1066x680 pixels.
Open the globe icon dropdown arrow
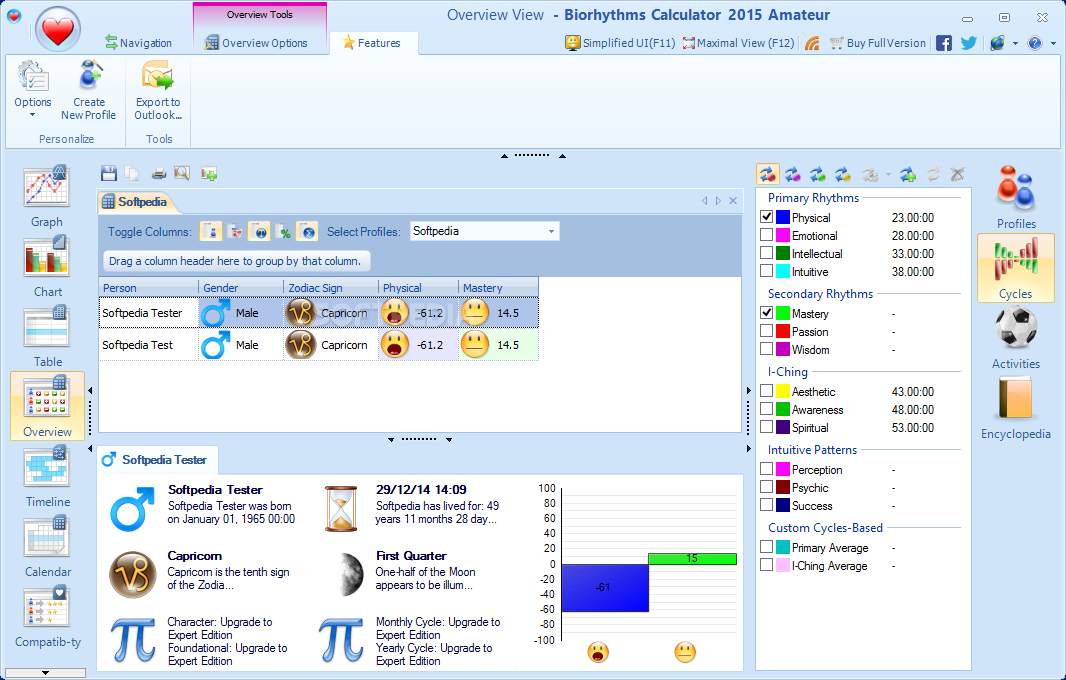coord(1015,44)
